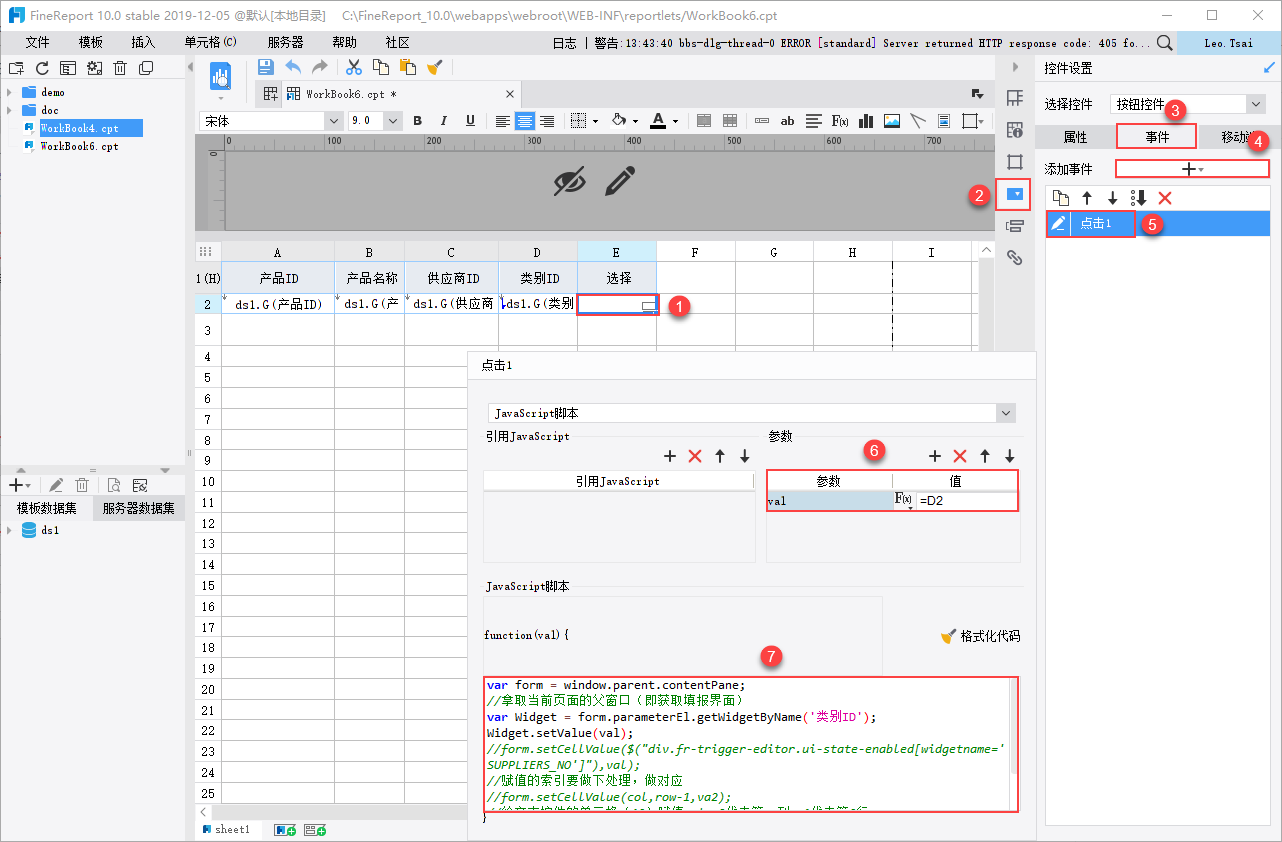Screen dimensions: 1282x842
Task: Open the border style dropdown arrow
Action: [x=596, y=121]
